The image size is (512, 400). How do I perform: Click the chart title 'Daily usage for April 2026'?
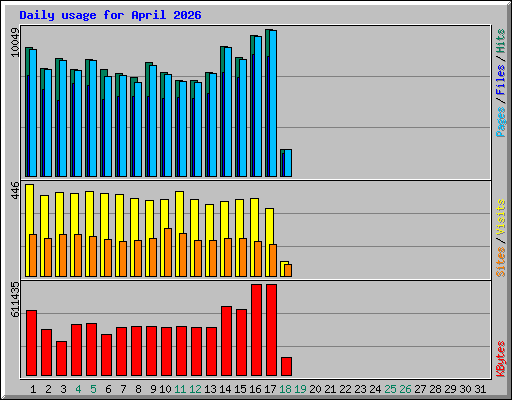coord(110,15)
